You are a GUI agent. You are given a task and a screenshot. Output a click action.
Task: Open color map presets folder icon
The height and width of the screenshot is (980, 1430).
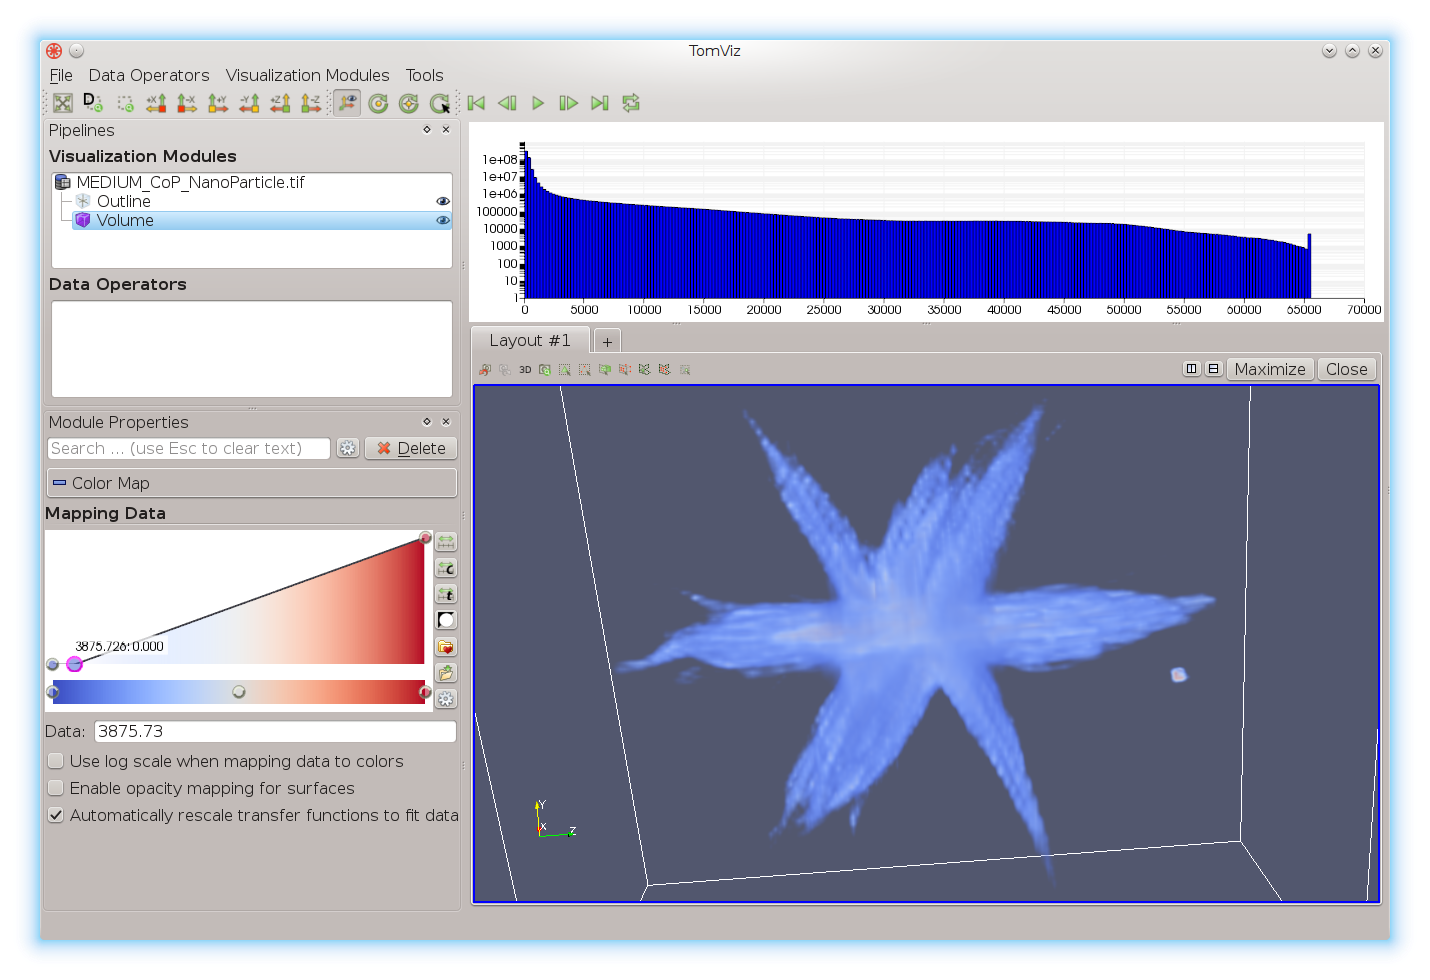(446, 646)
